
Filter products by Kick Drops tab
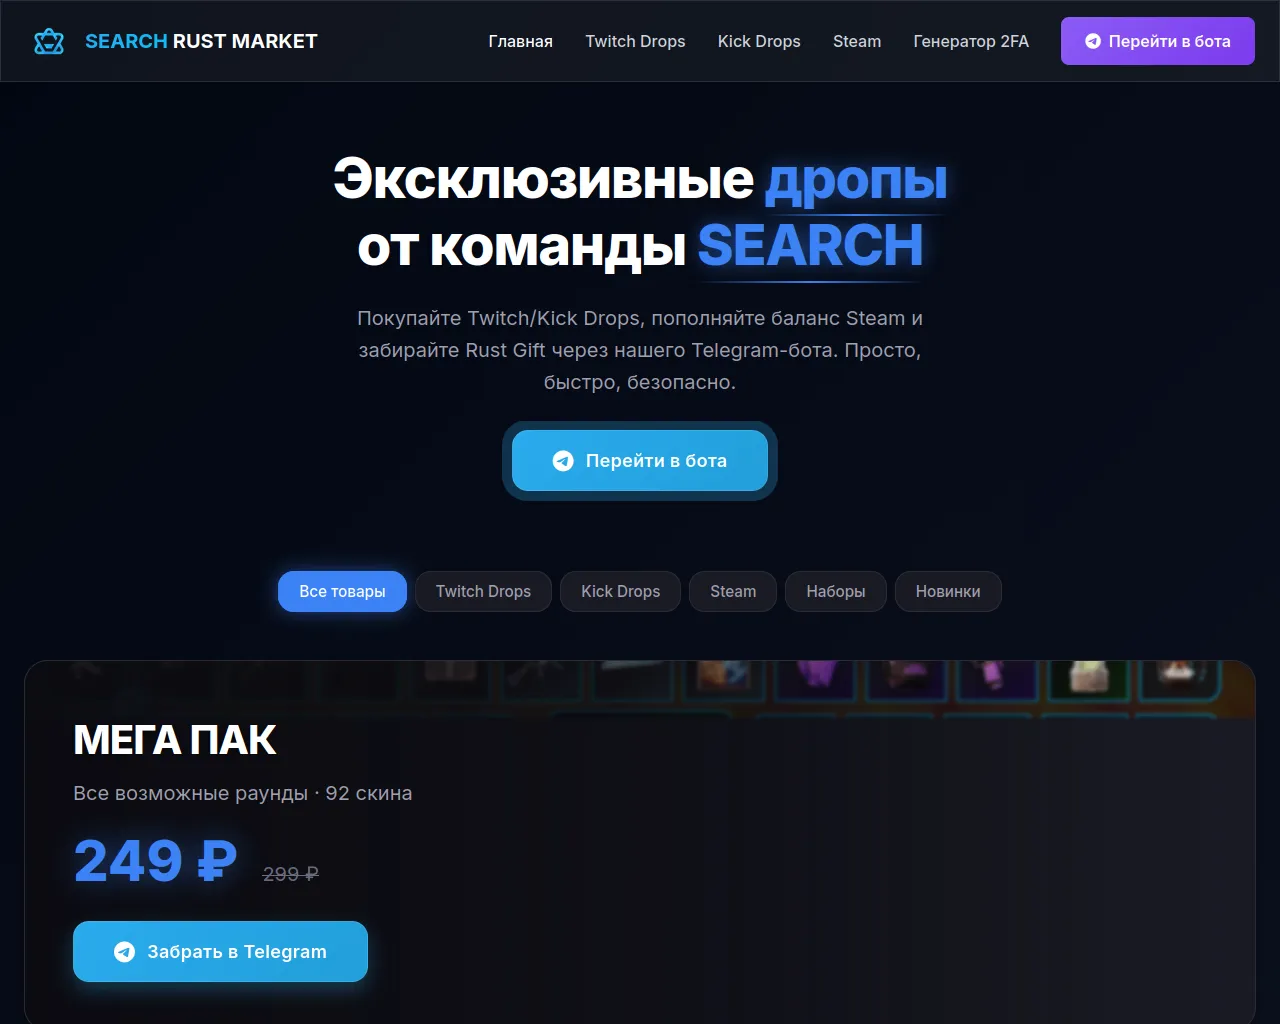click(620, 591)
